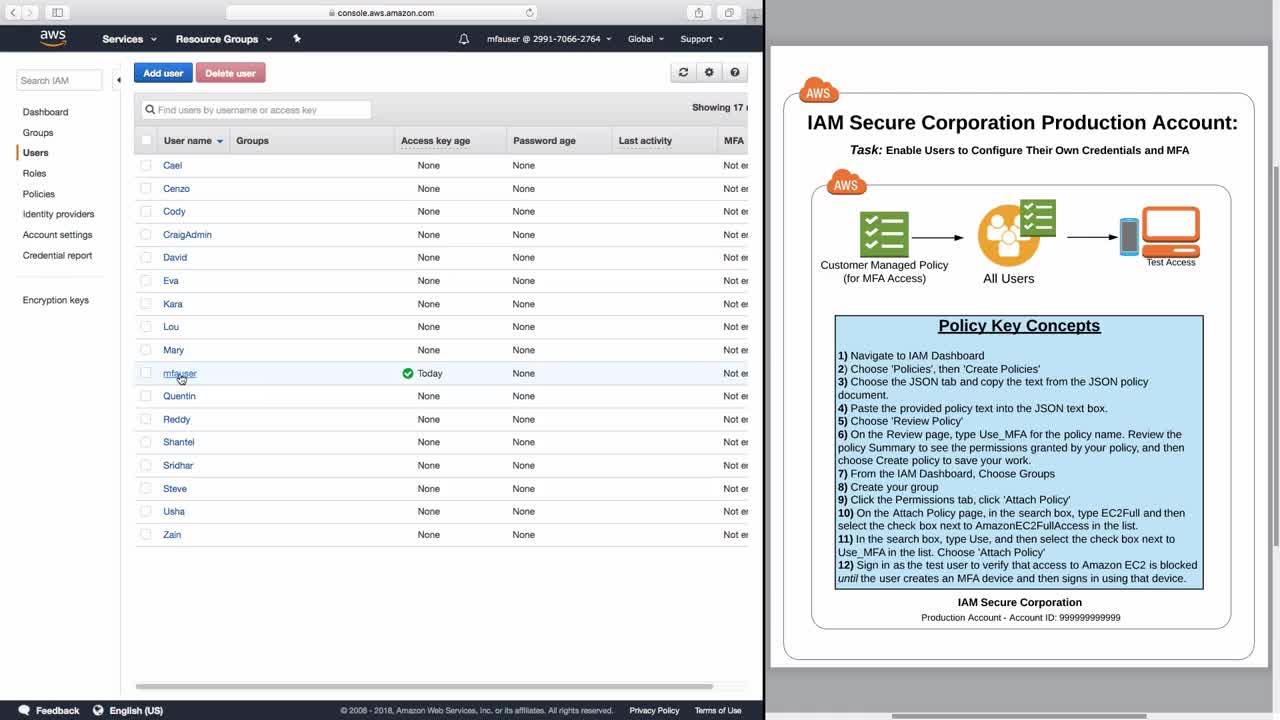Click the AWS logo home icon
This screenshot has width=1280, height=720.
(53, 38)
